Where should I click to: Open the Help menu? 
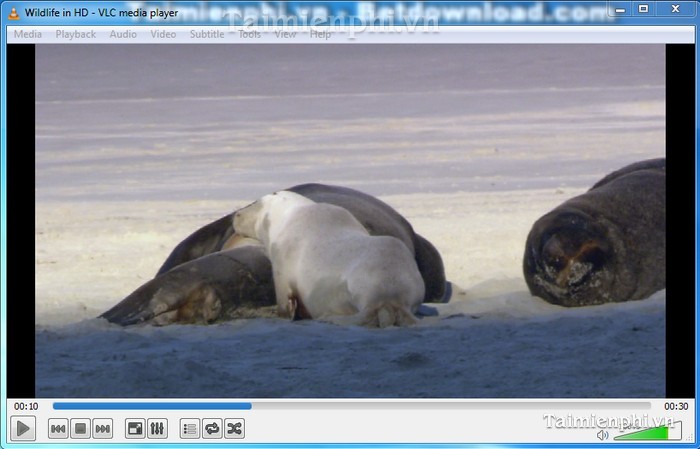(320, 34)
